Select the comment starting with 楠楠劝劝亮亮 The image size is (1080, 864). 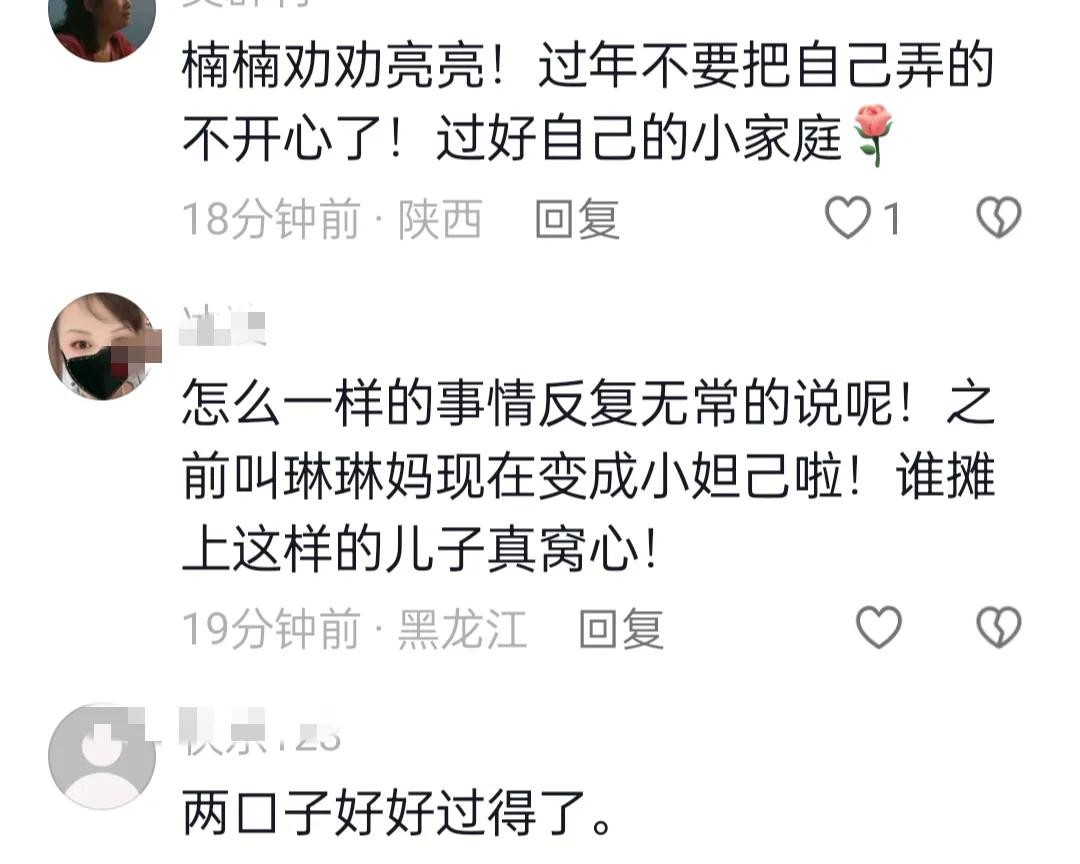pyautogui.click(x=588, y=102)
